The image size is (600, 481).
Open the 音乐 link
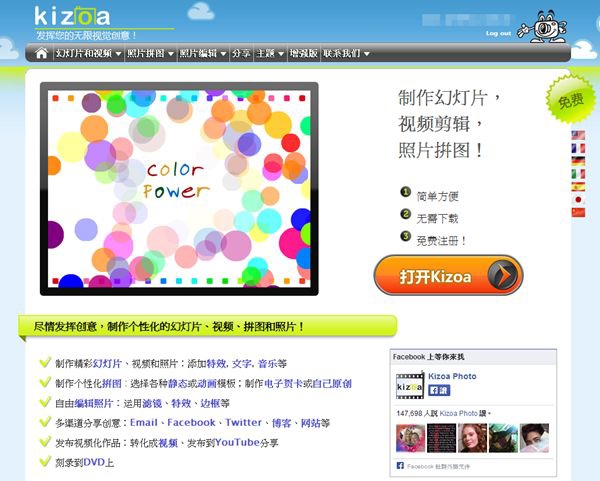pos(268,364)
